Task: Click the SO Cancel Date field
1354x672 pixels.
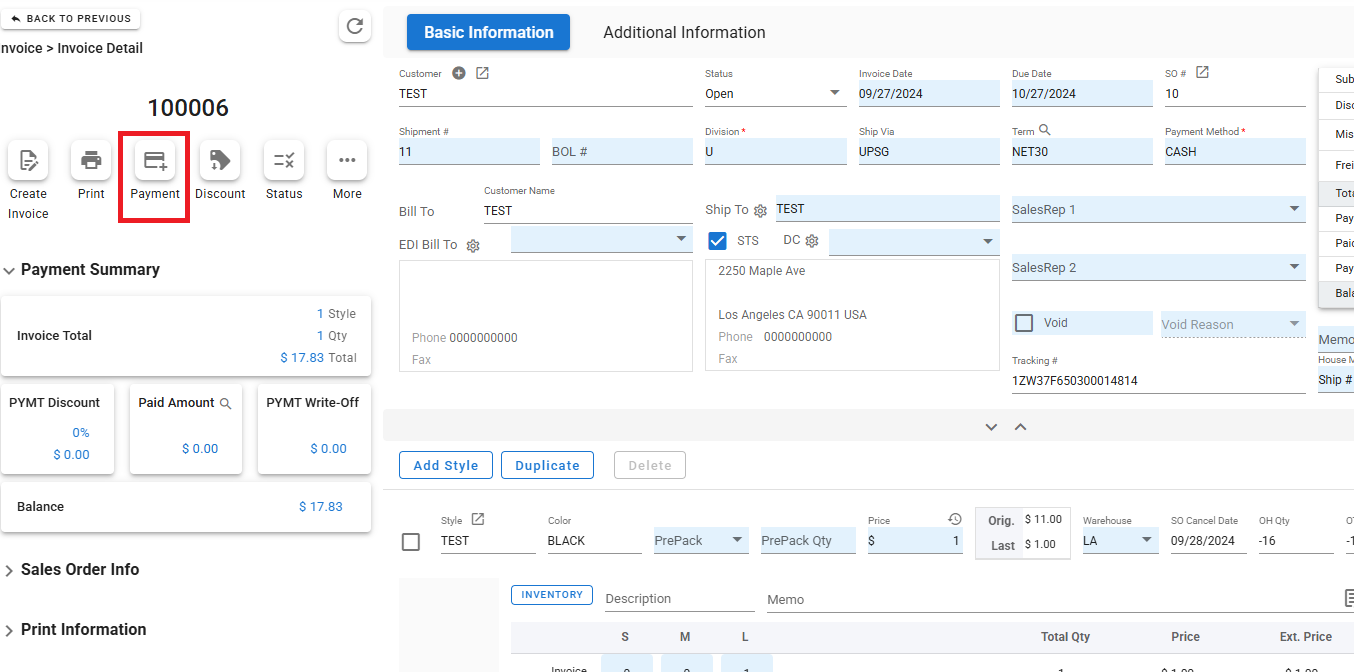Action: point(1208,540)
